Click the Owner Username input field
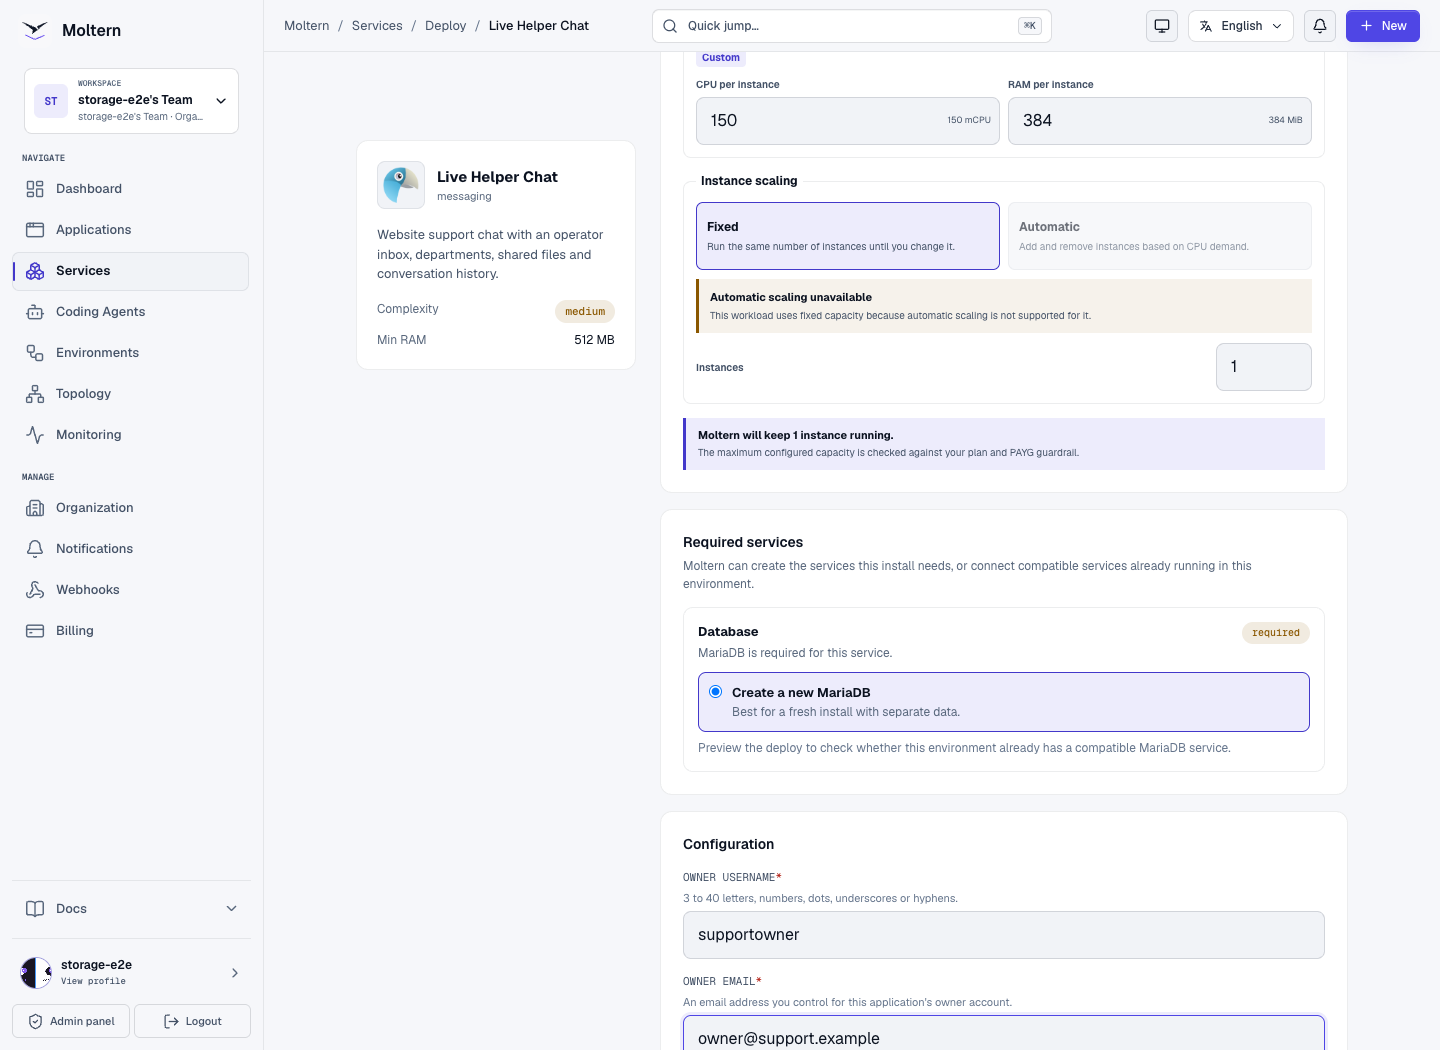Image resolution: width=1440 pixels, height=1050 pixels. tap(1004, 935)
